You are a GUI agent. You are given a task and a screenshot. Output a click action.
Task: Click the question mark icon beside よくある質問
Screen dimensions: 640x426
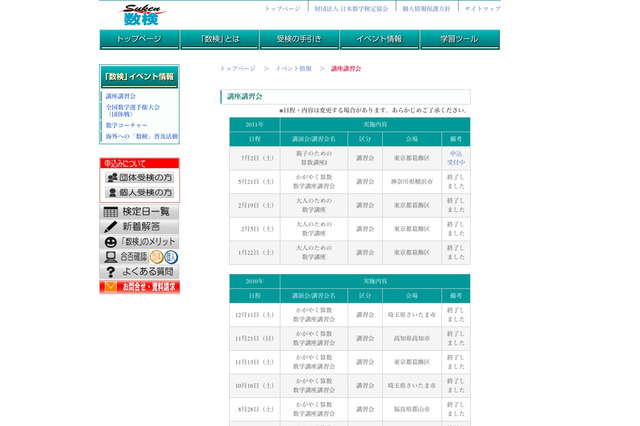pos(110,272)
